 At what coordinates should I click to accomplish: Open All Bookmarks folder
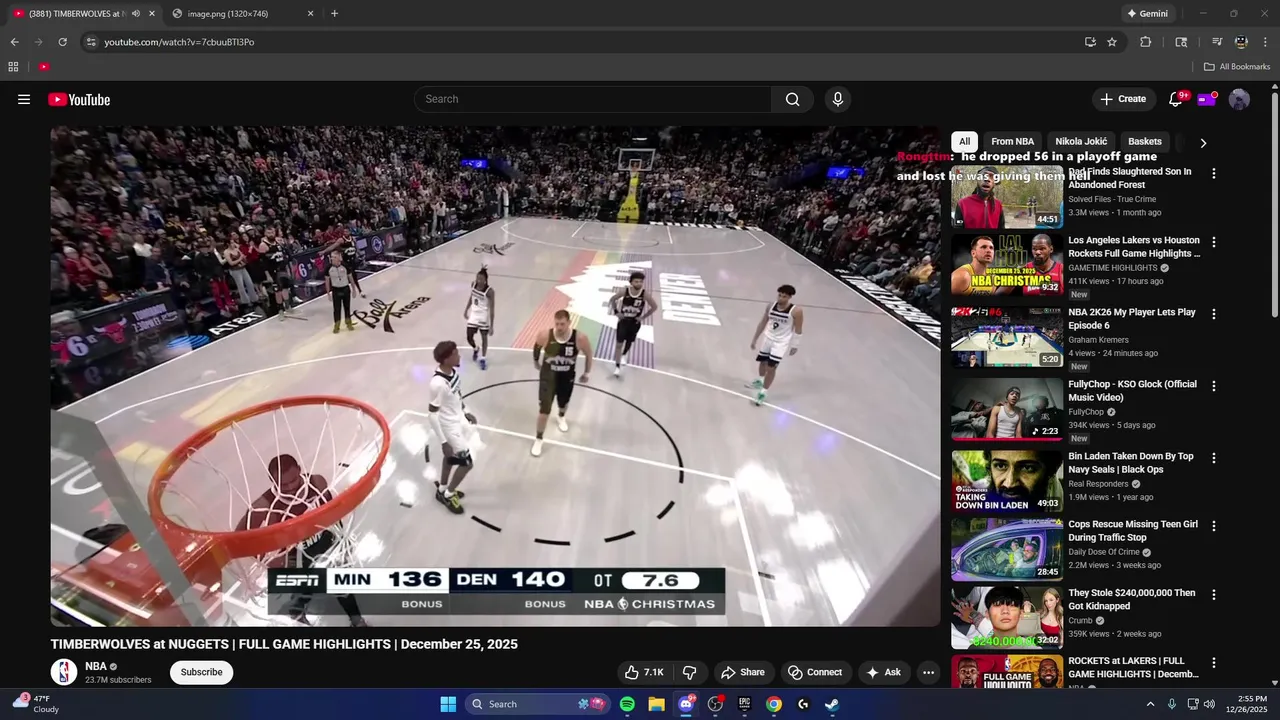(x=1236, y=67)
